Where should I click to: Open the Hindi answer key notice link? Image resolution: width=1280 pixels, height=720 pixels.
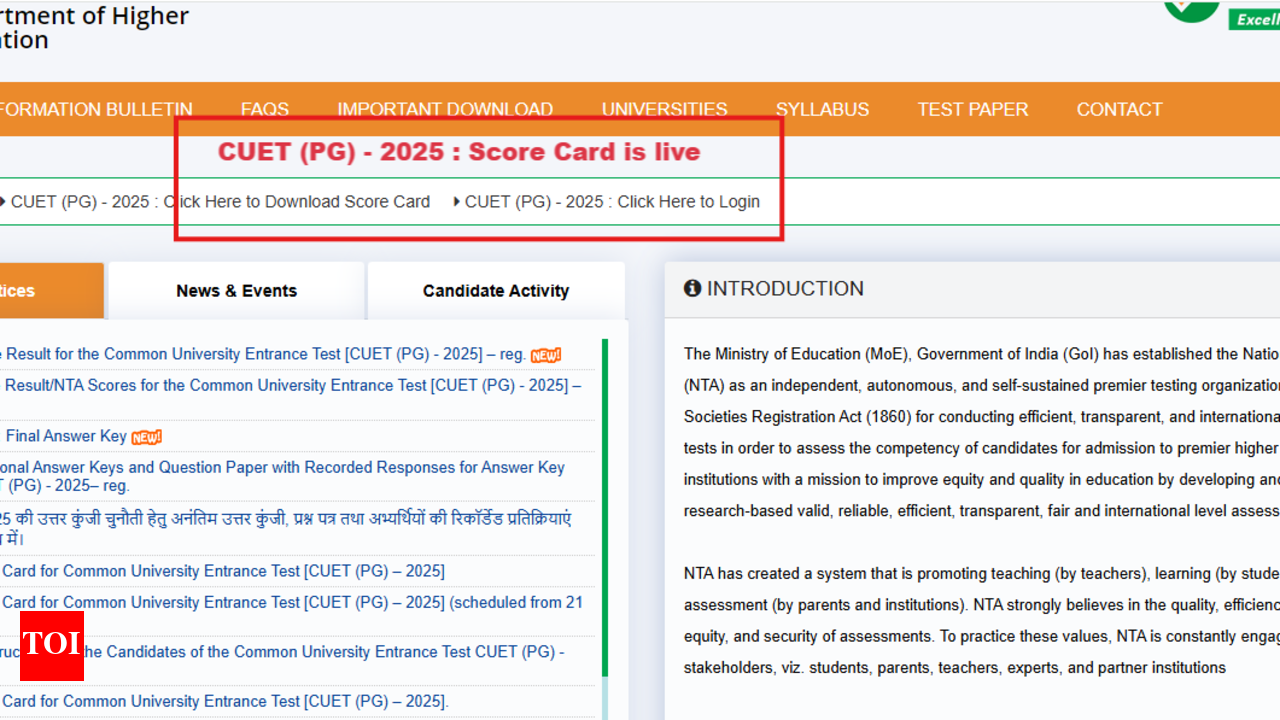286,520
